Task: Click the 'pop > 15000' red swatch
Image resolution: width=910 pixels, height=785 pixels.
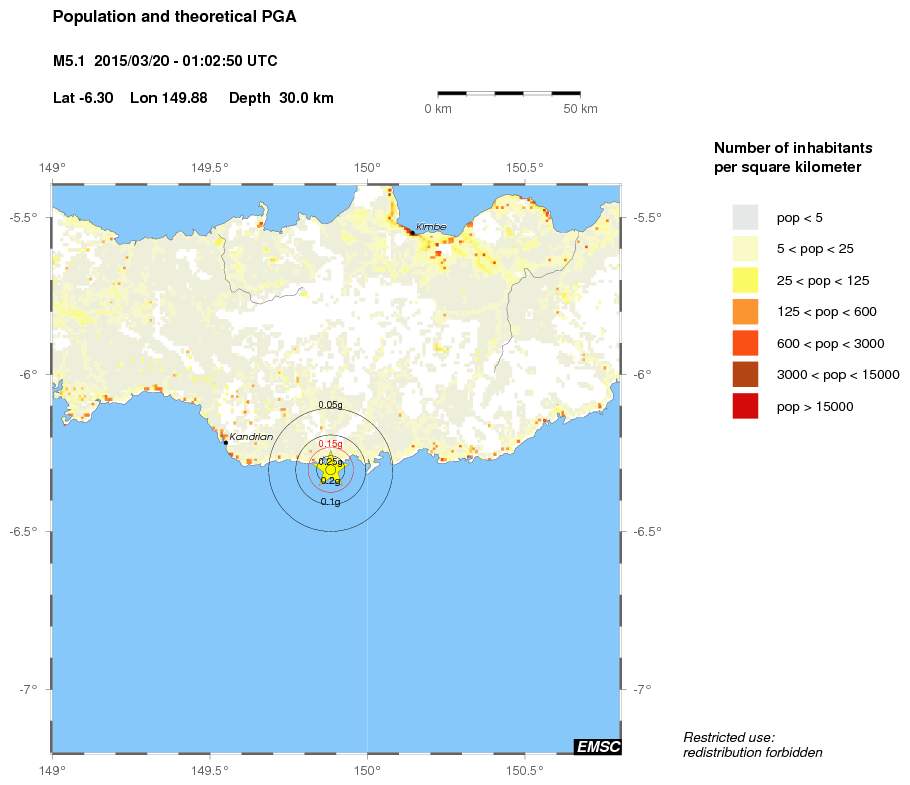Action: [745, 406]
